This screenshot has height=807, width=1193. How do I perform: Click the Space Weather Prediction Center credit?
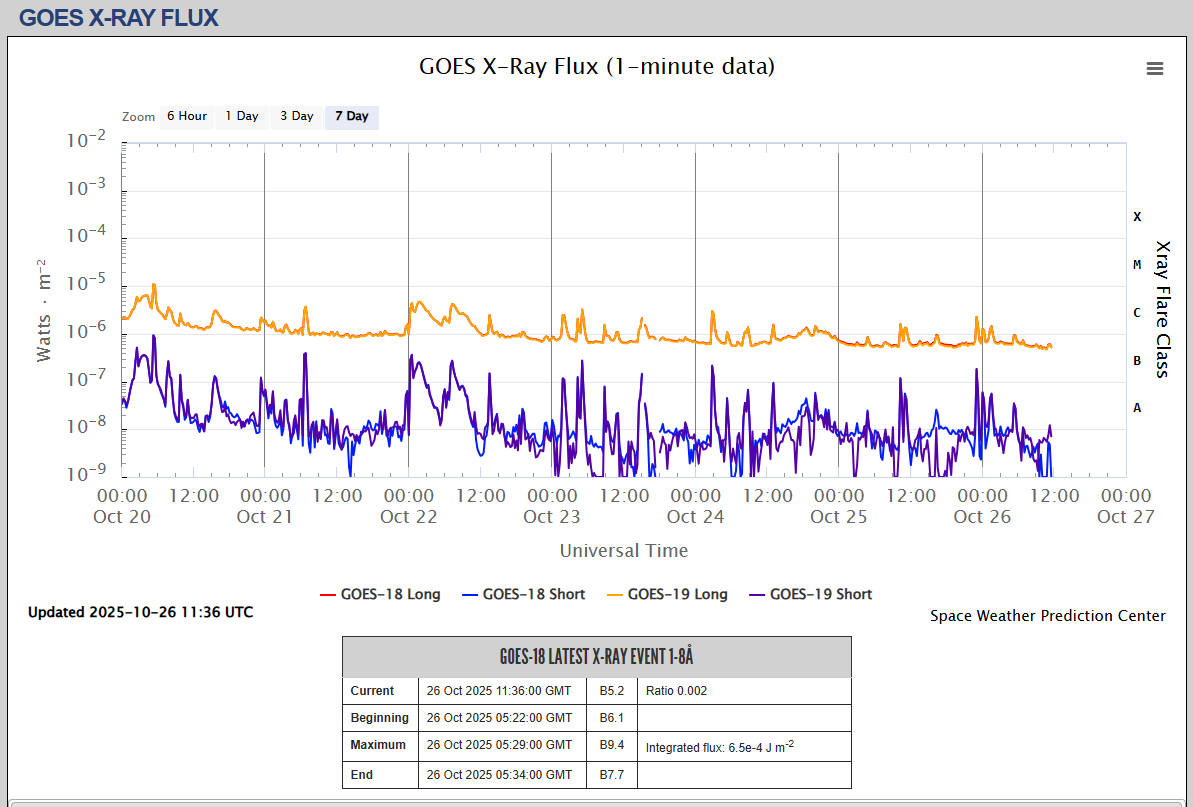pos(1047,616)
